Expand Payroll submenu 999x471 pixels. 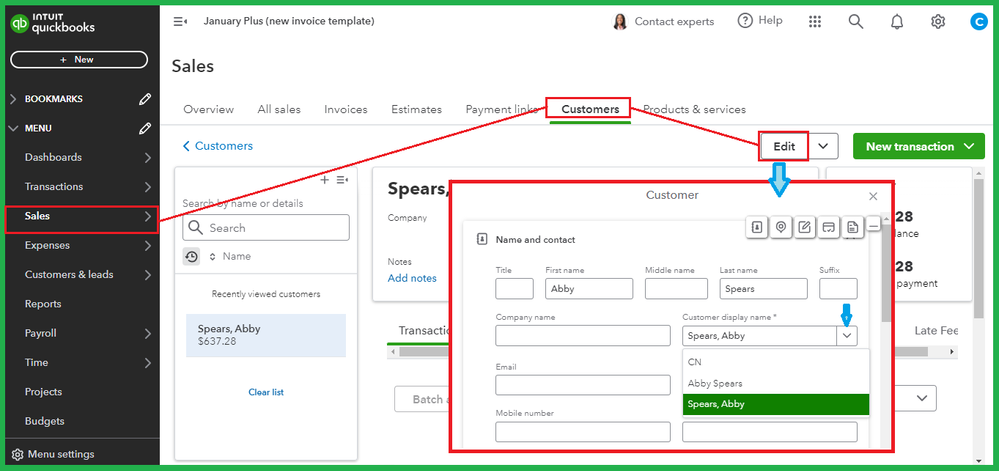(x=148, y=333)
